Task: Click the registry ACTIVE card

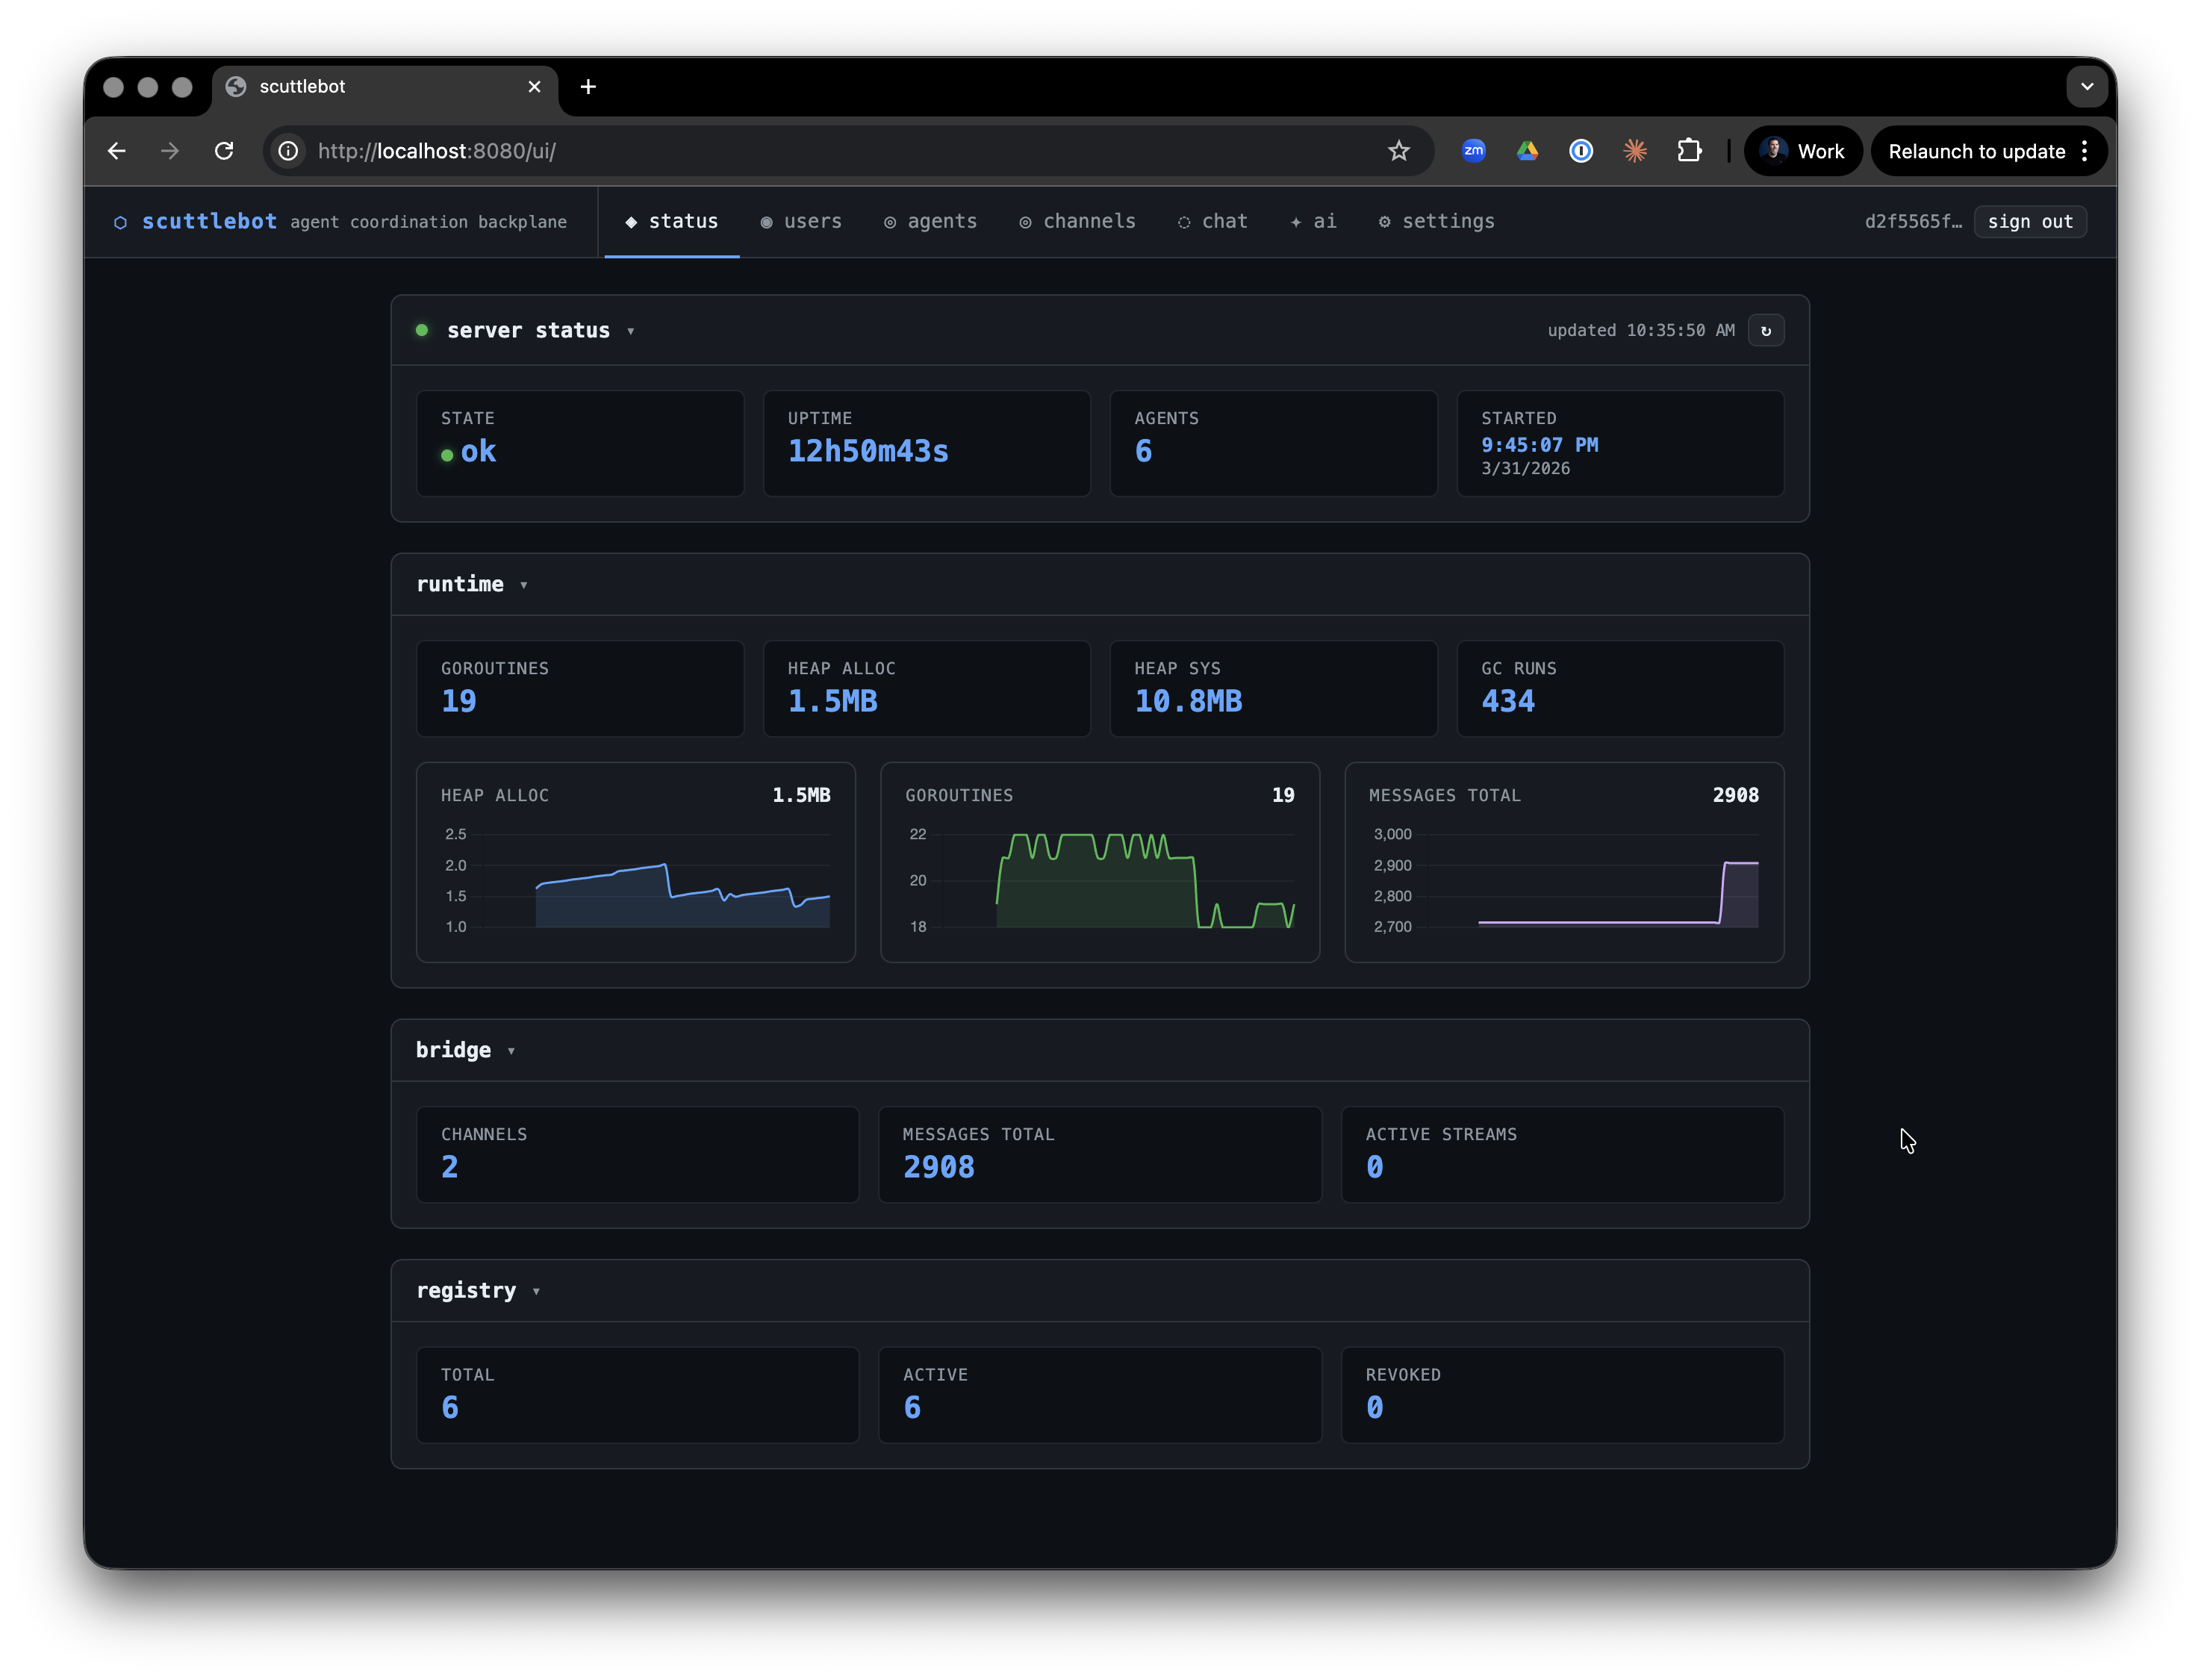Action: [x=1099, y=1394]
